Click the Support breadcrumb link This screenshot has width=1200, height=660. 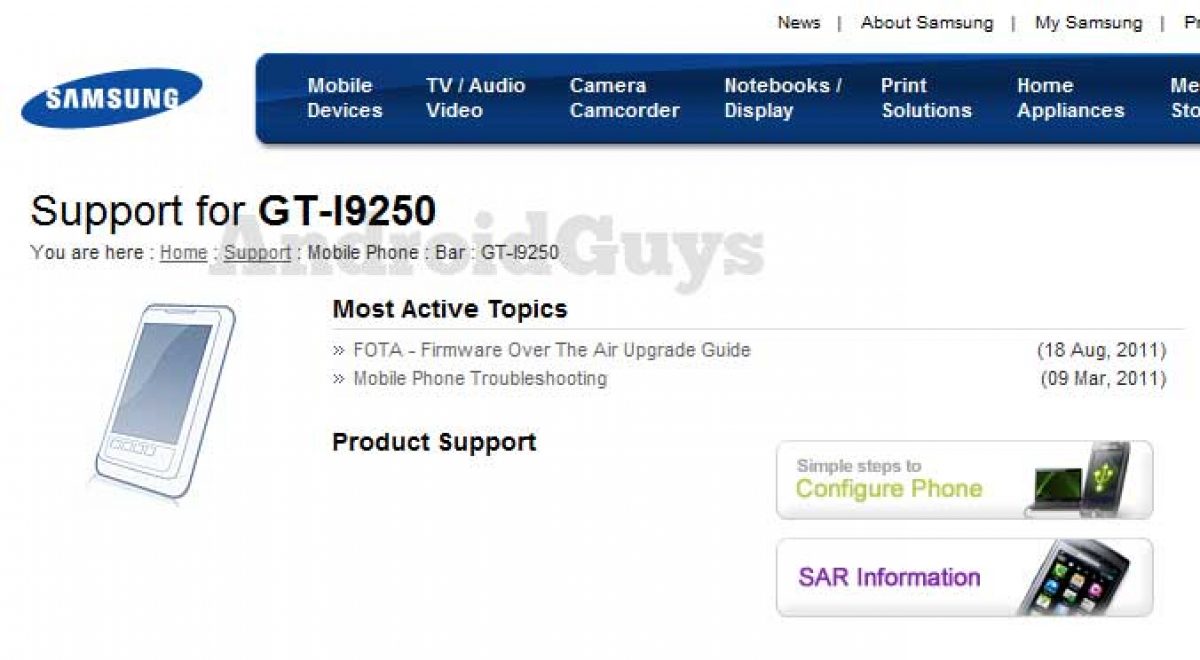[257, 253]
